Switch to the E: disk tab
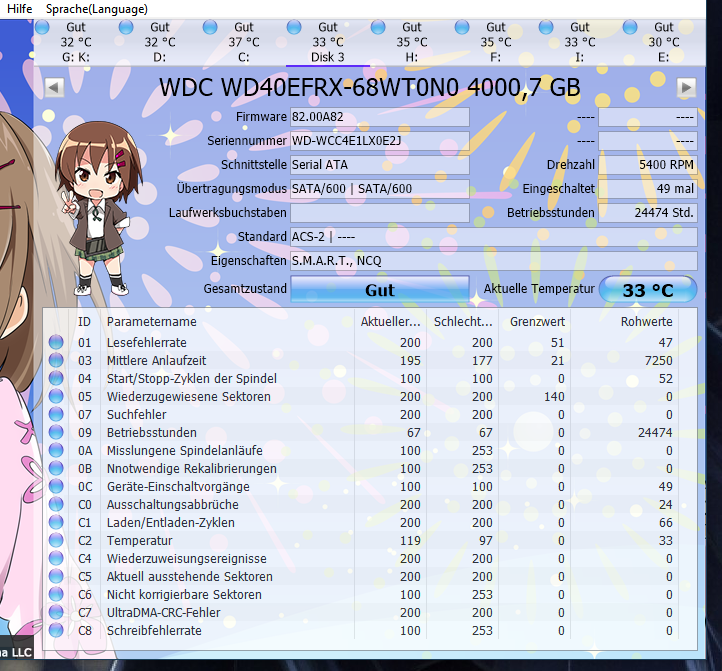 [x=664, y=42]
